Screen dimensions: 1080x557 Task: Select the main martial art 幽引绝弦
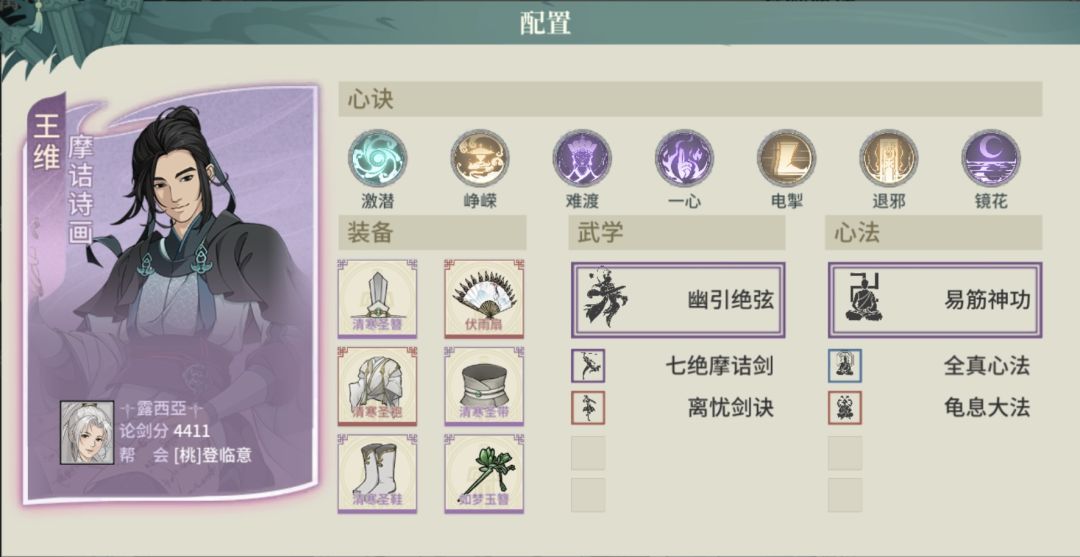point(678,300)
